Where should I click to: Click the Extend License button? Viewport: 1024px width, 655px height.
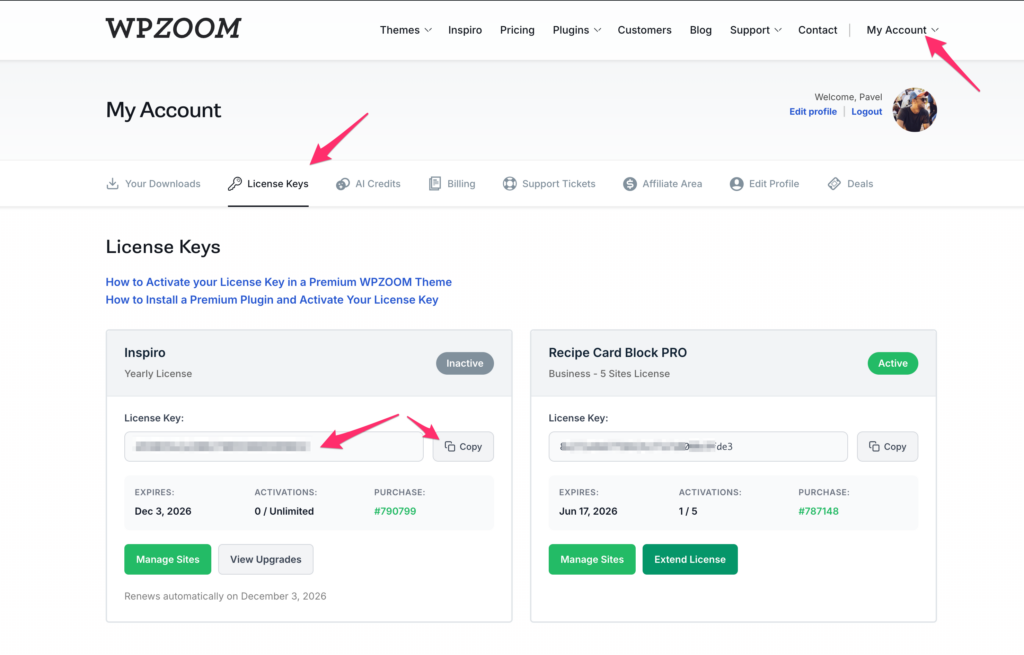point(689,559)
